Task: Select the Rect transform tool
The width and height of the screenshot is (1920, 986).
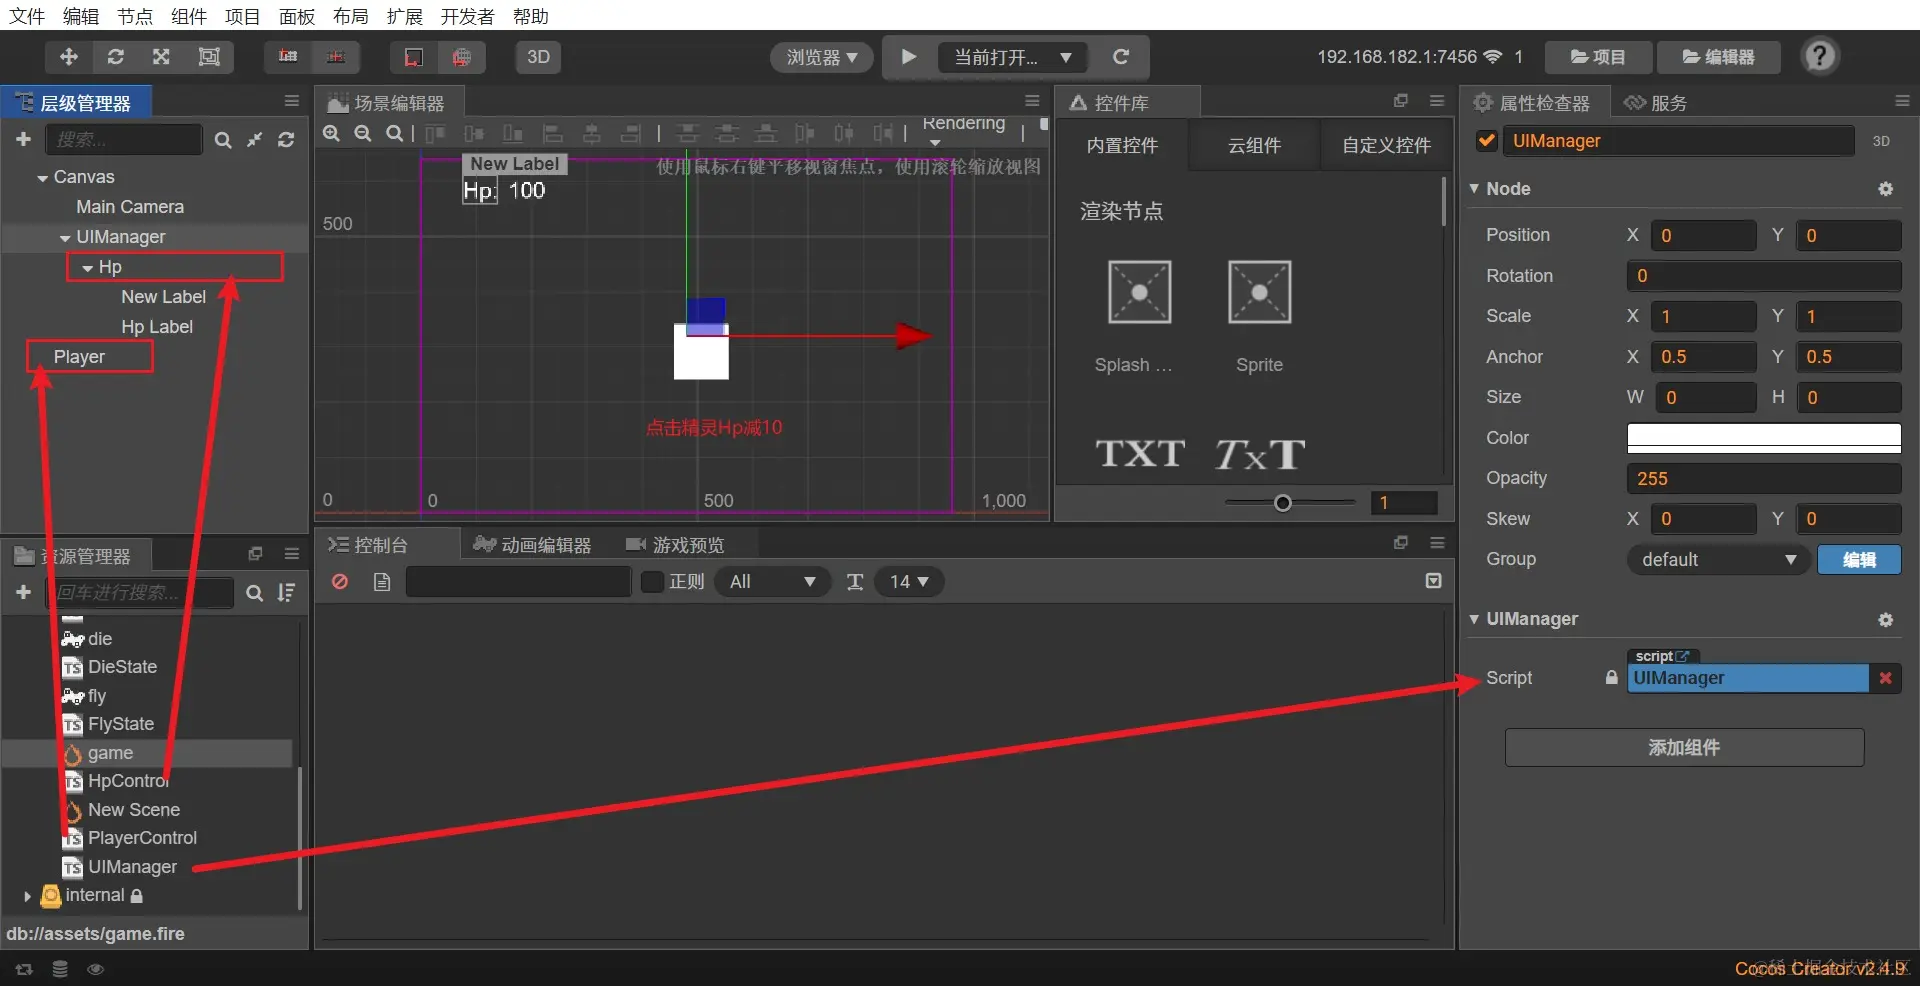Action: click(209, 57)
